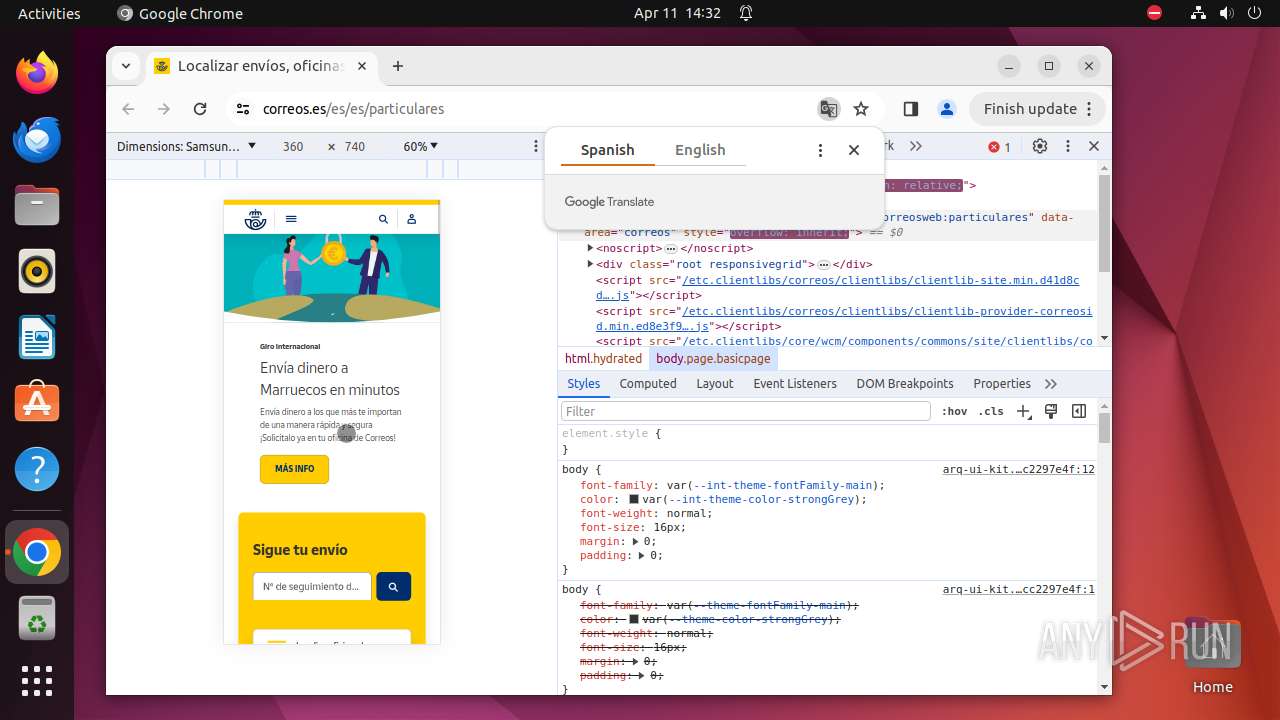Open the tab search dropdown arrow

pyautogui.click(x=126, y=66)
